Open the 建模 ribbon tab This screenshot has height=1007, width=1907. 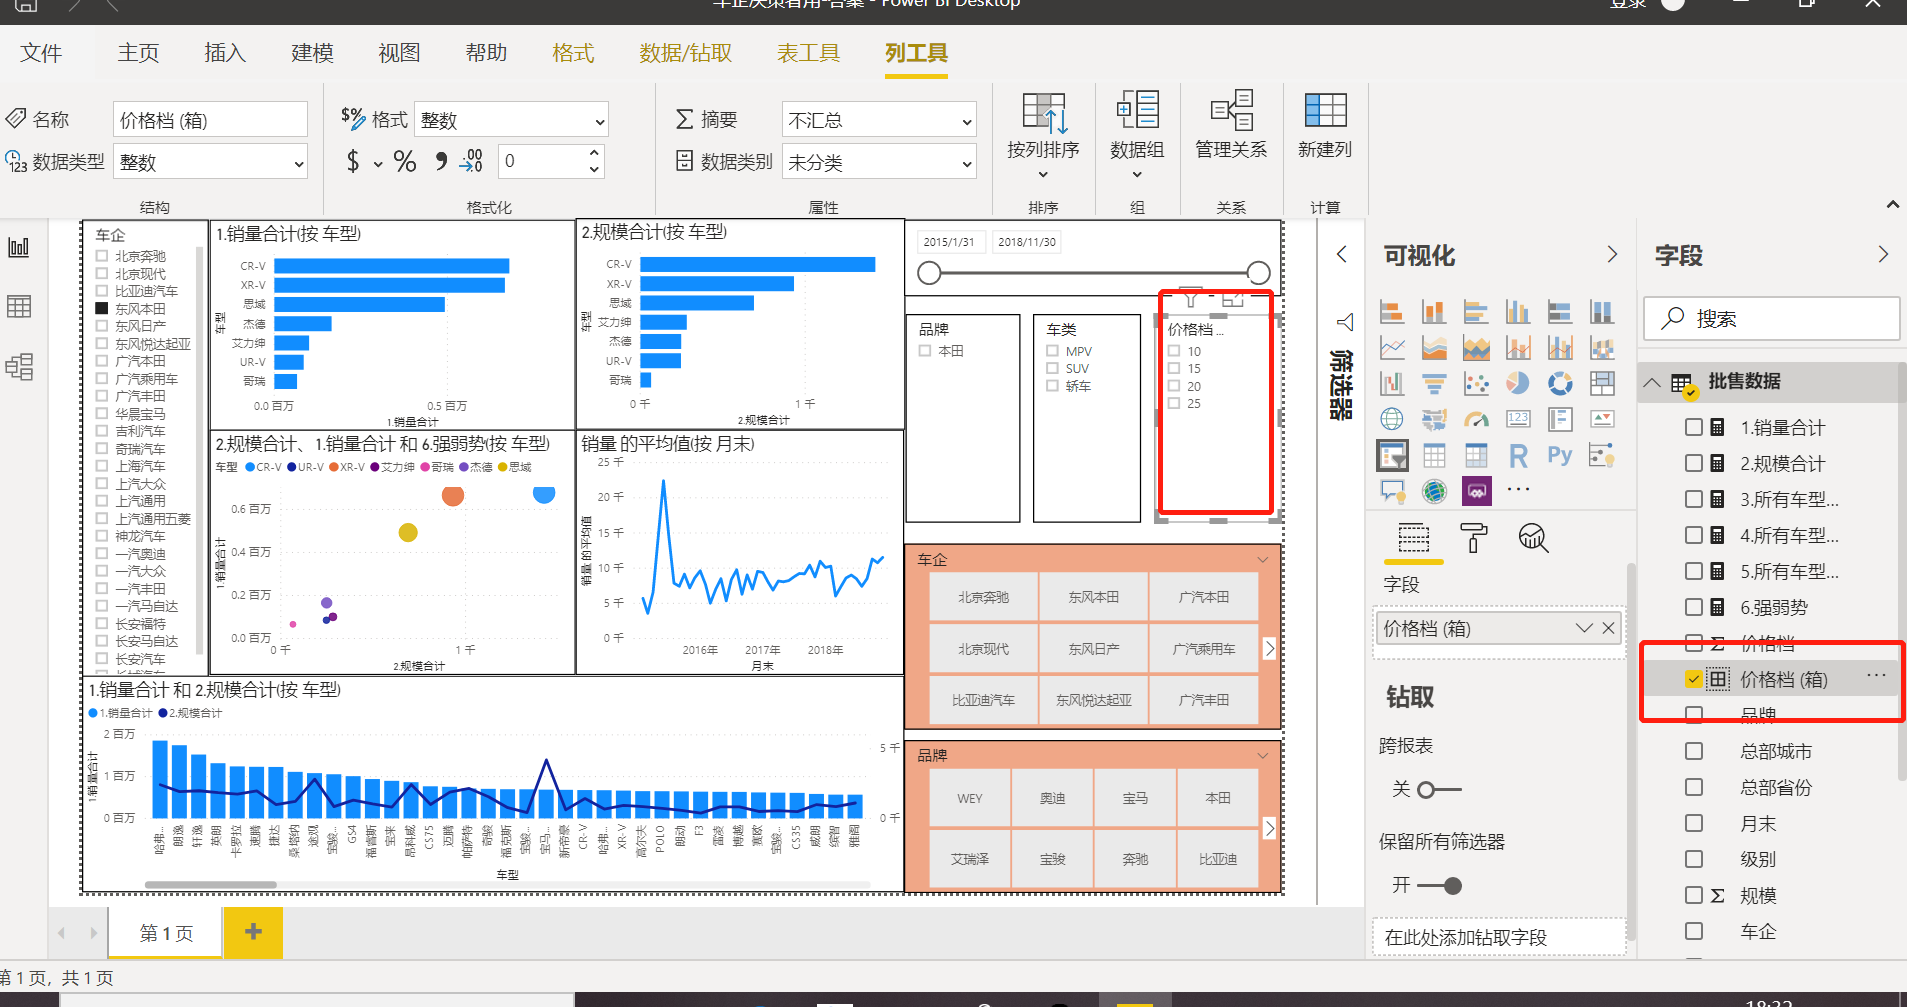pyautogui.click(x=312, y=53)
